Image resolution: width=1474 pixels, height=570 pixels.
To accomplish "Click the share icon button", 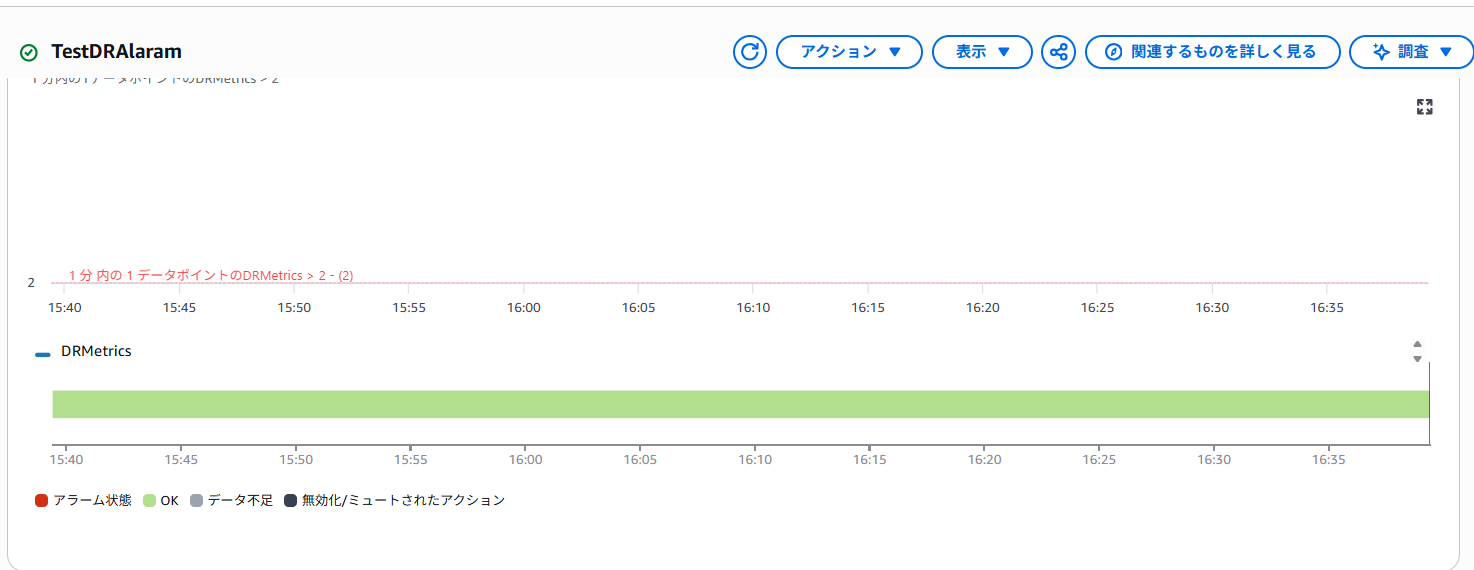I will 1058,52.
